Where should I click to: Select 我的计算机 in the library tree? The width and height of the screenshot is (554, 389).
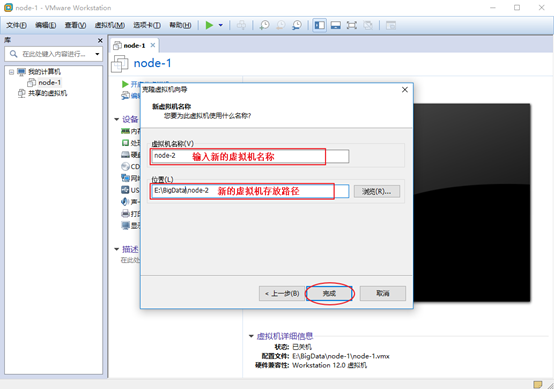pos(44,72)
